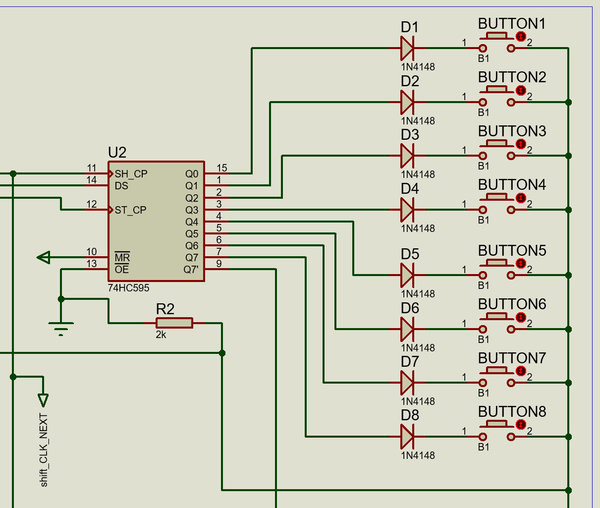Click the shift_CLK_NEXT terminal label

click(44, 450)
